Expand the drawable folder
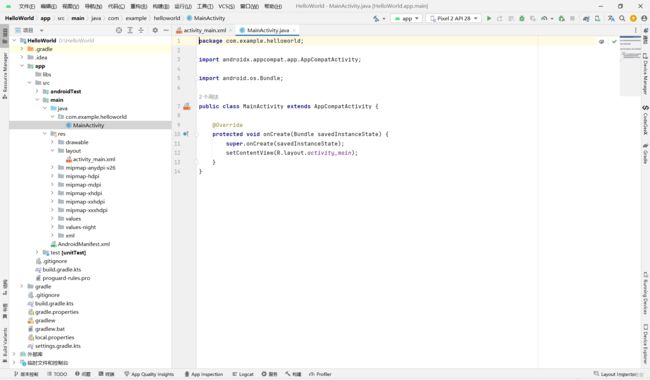650x380 pixels. 52,142
